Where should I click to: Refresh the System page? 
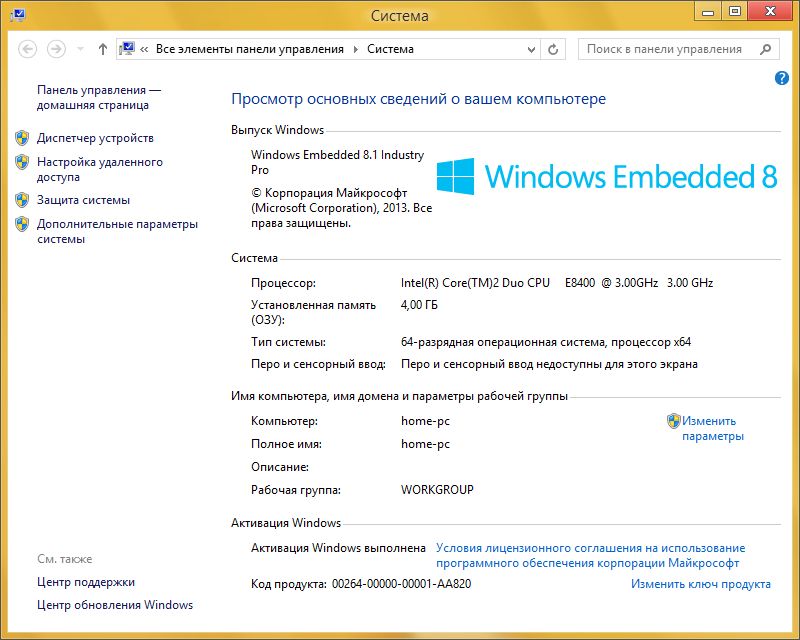tap(553, 50)
